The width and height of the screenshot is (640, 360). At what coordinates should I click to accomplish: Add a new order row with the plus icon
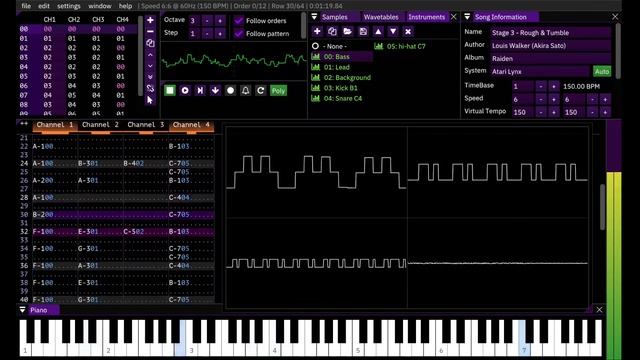[150, 20]
